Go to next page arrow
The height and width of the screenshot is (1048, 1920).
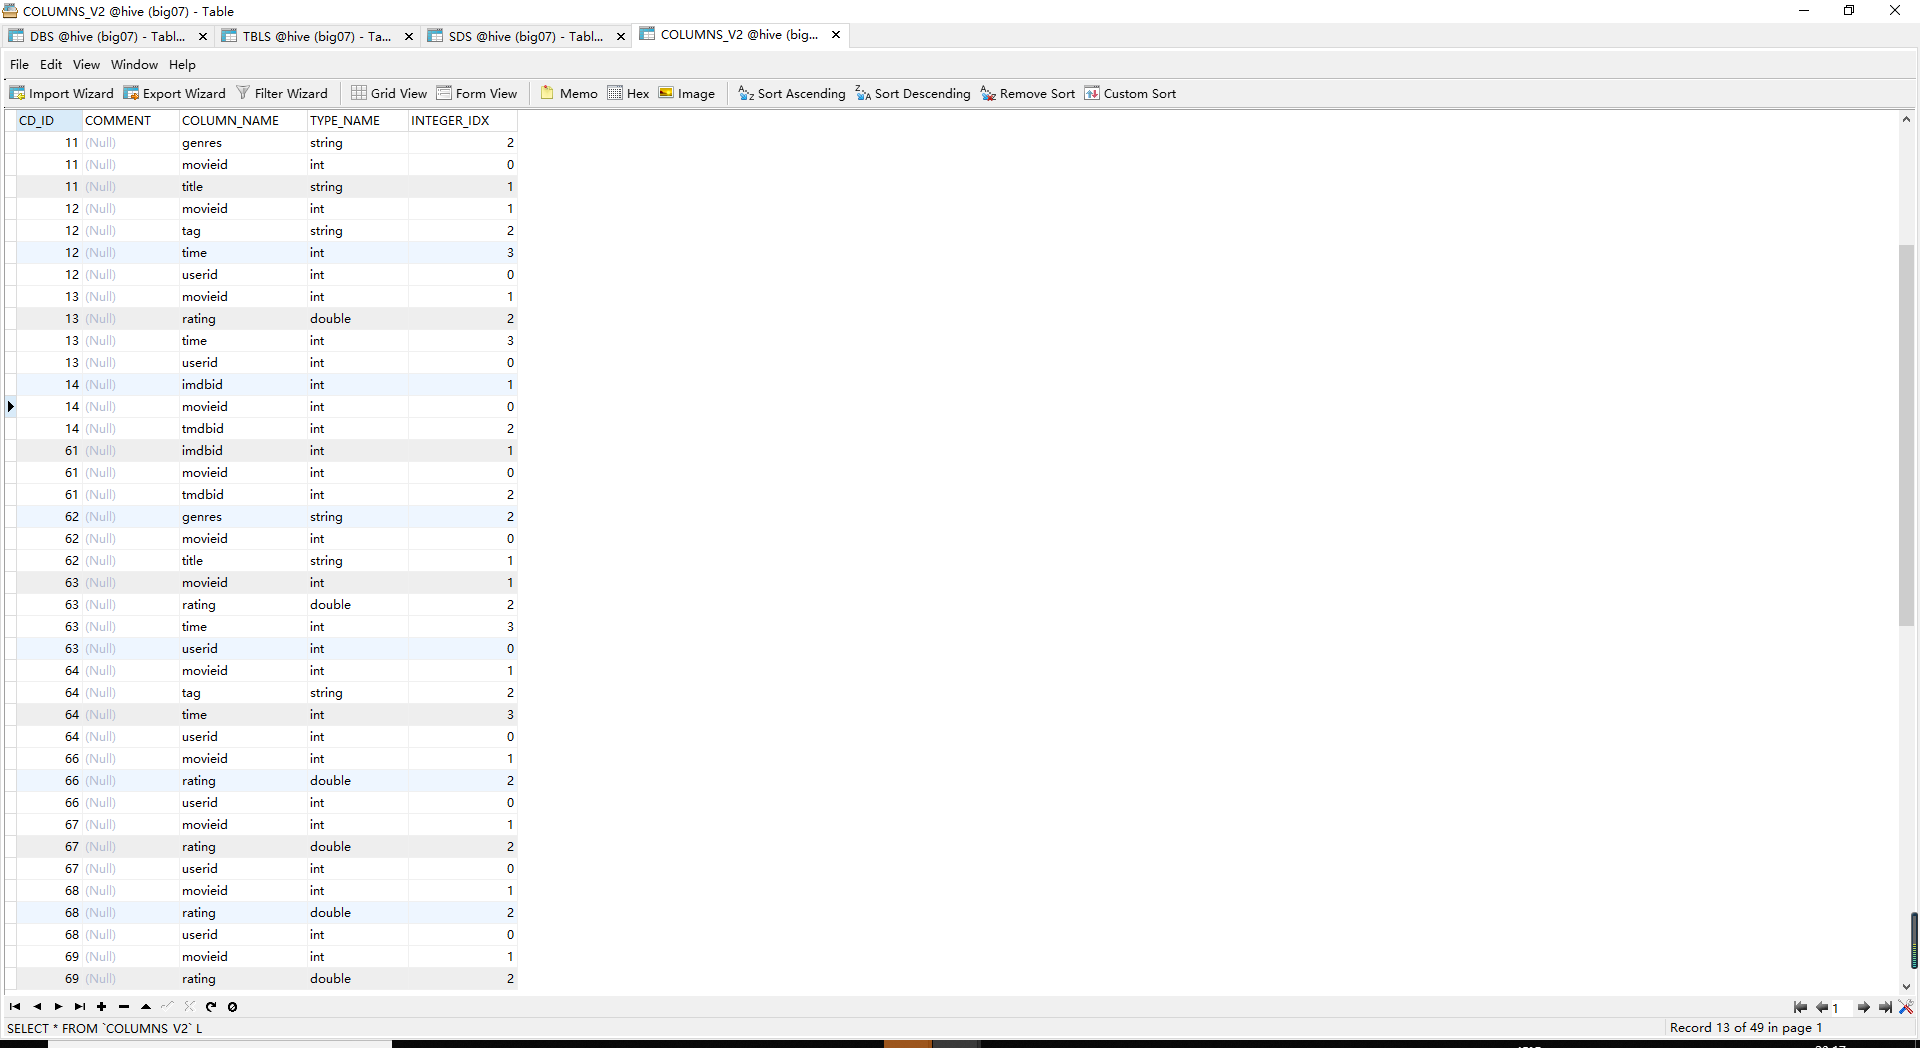(x=1864, y=1008)
